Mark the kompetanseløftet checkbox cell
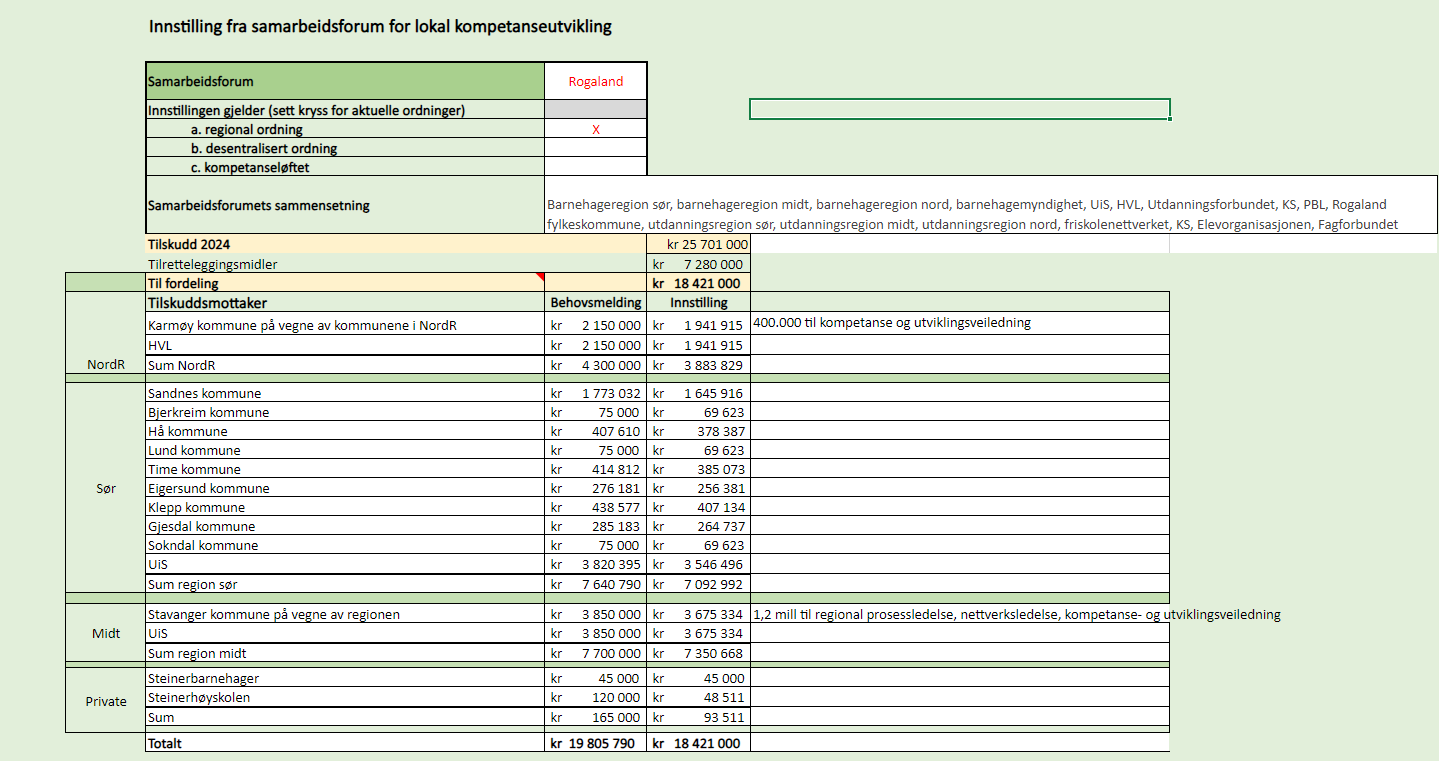Viewport: 1439px width, 761px height. pos(596,167)
